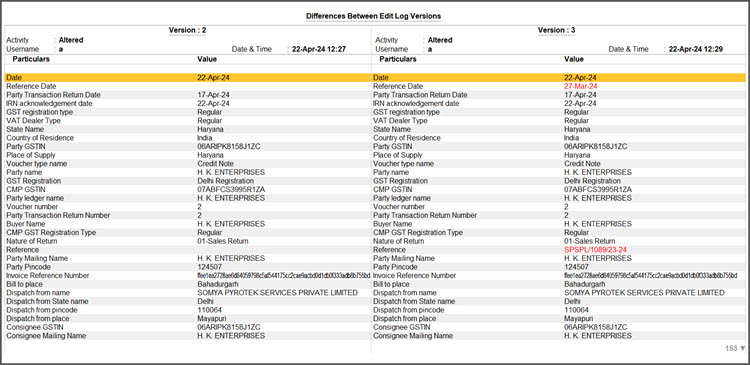Click Version 3 Party Mailing Name value H. K. ENTERPRISES
750x365 pixels.
(598, 258)
